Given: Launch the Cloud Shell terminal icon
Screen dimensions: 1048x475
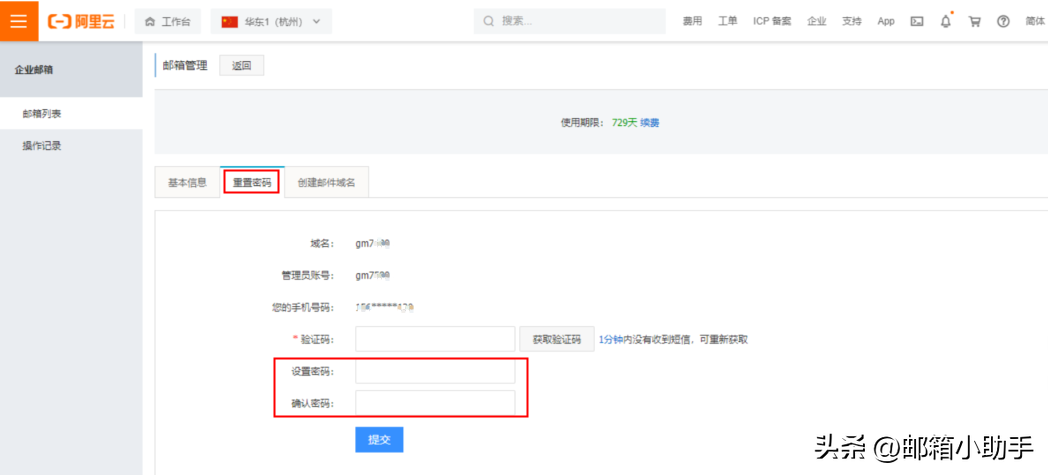Looking at the screenshot, I should (x=918, y=21).
